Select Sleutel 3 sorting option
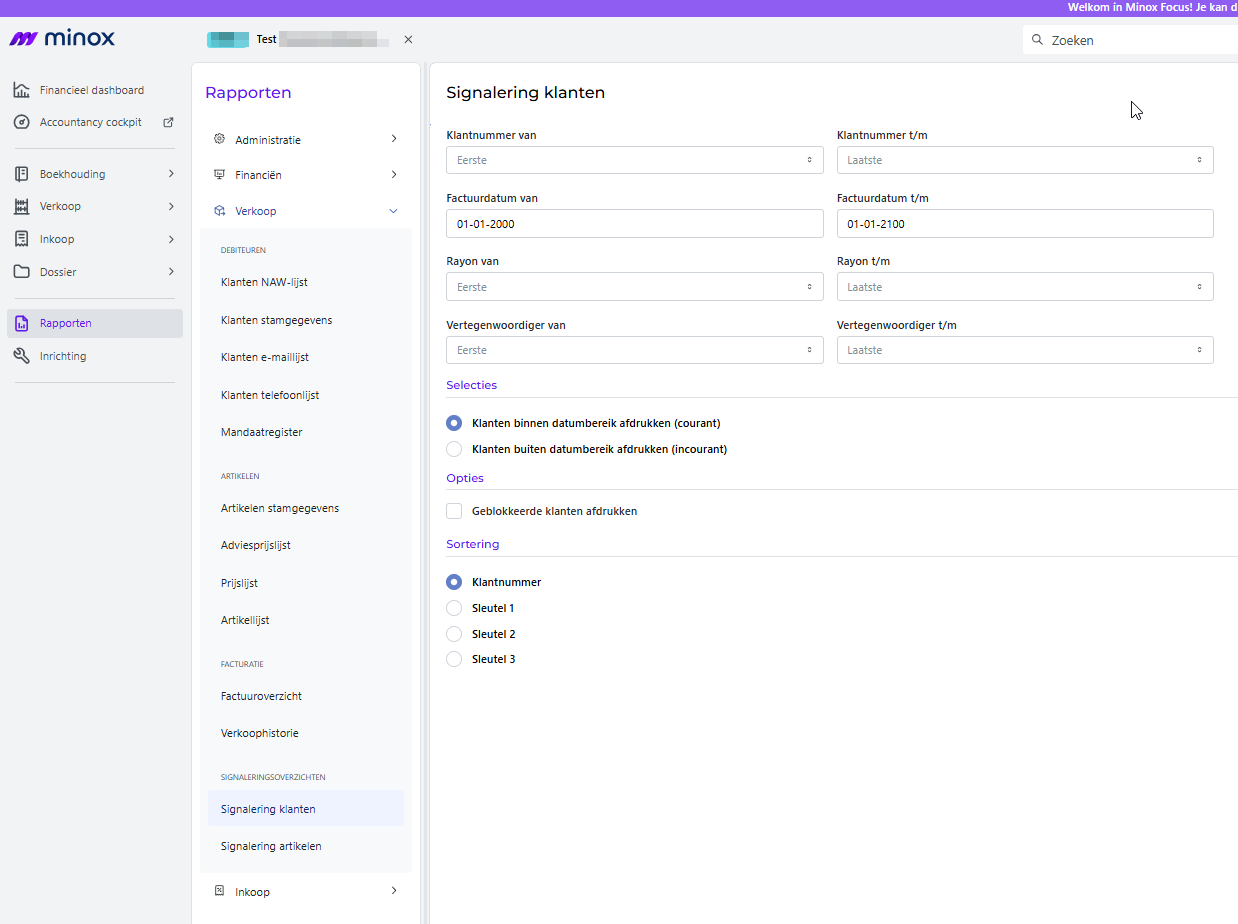The width and height of the screenshot is (1238, 924). [x=454, y=659]
